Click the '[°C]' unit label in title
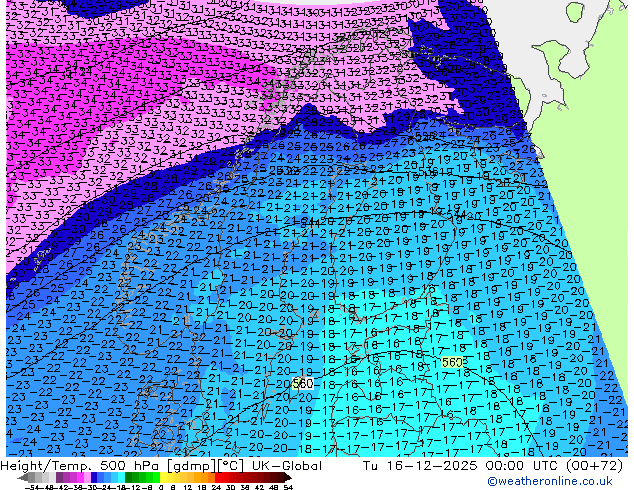This screenshot has height=490, width=634. click(x=231, y=466)
